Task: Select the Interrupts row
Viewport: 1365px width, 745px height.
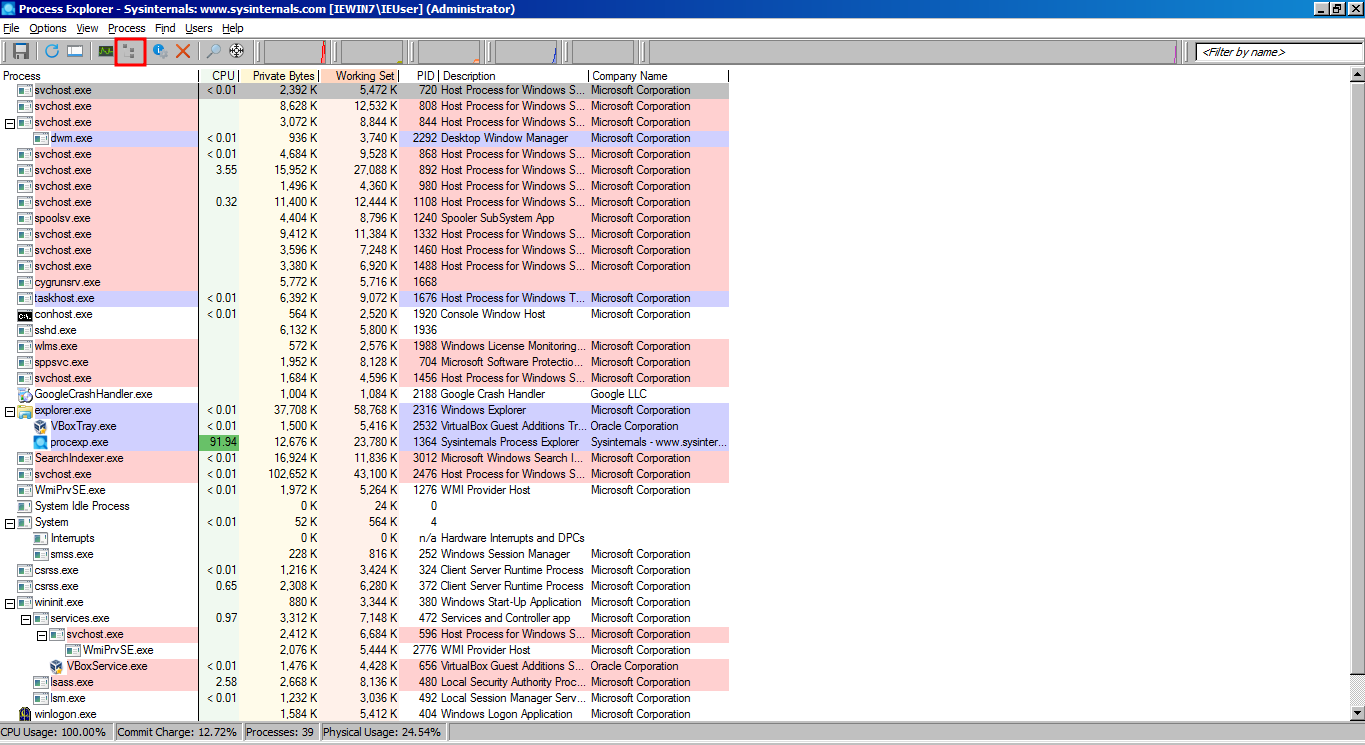Action: (x=364, y=538)
